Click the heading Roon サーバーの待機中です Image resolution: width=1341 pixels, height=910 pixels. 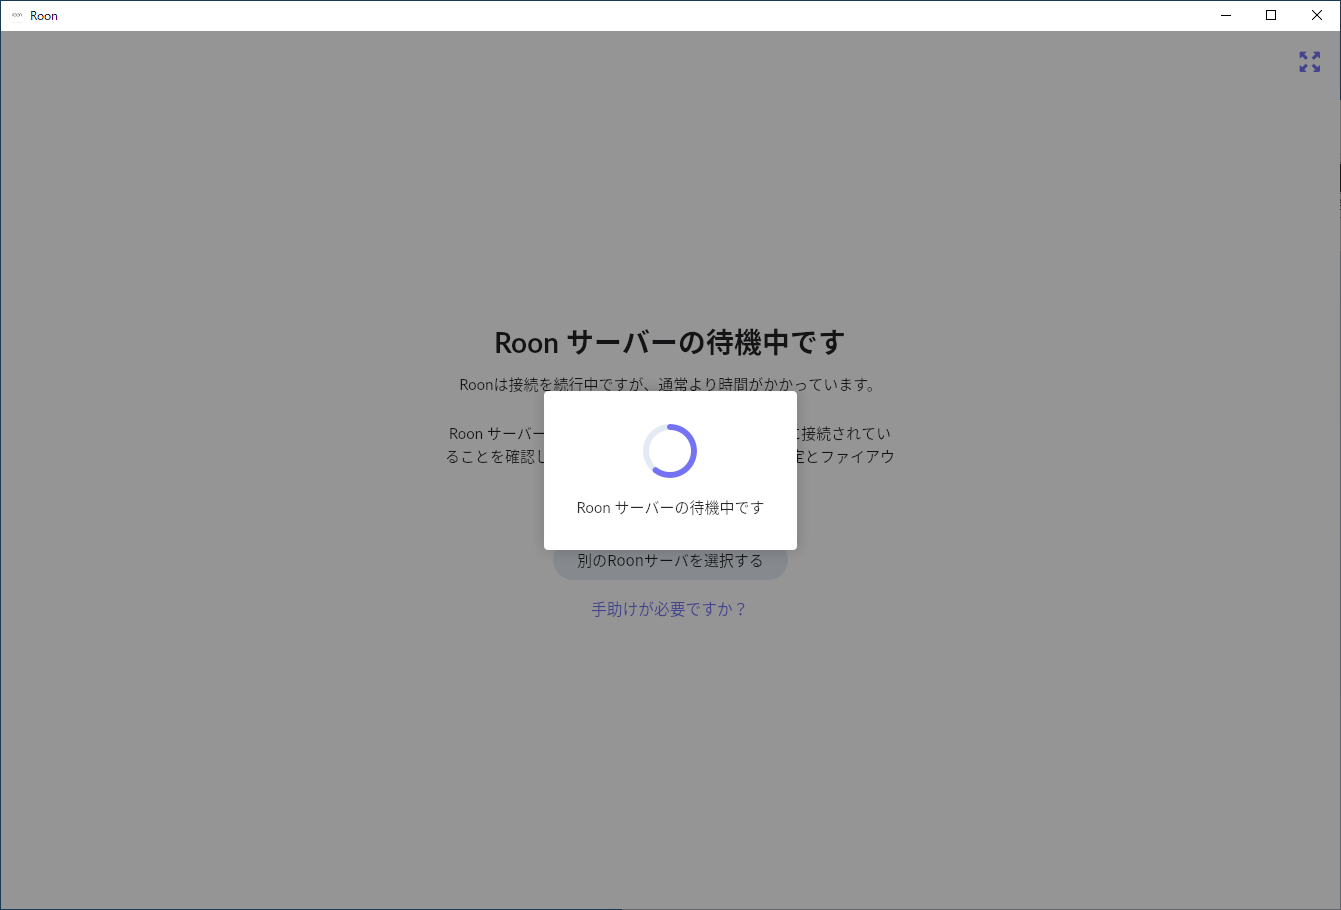(670, 343)
